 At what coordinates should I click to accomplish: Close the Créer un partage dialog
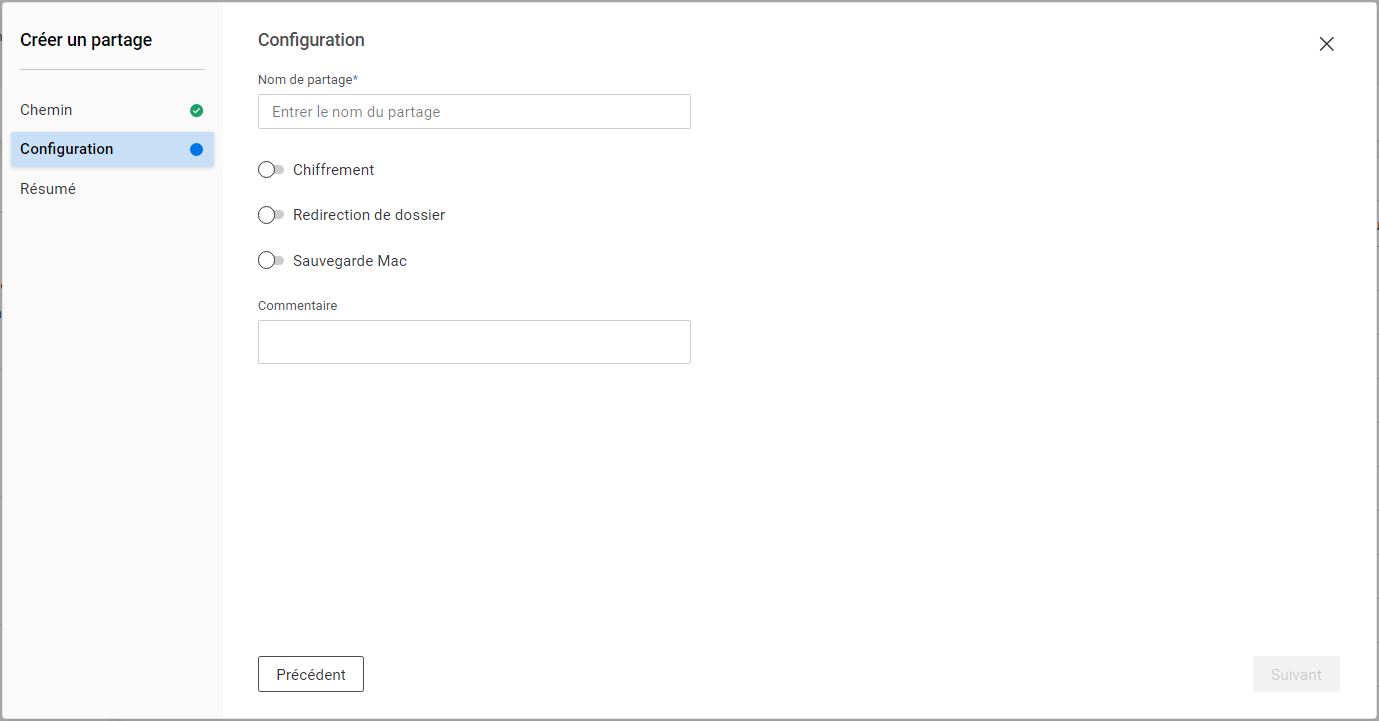point(1326,44)
